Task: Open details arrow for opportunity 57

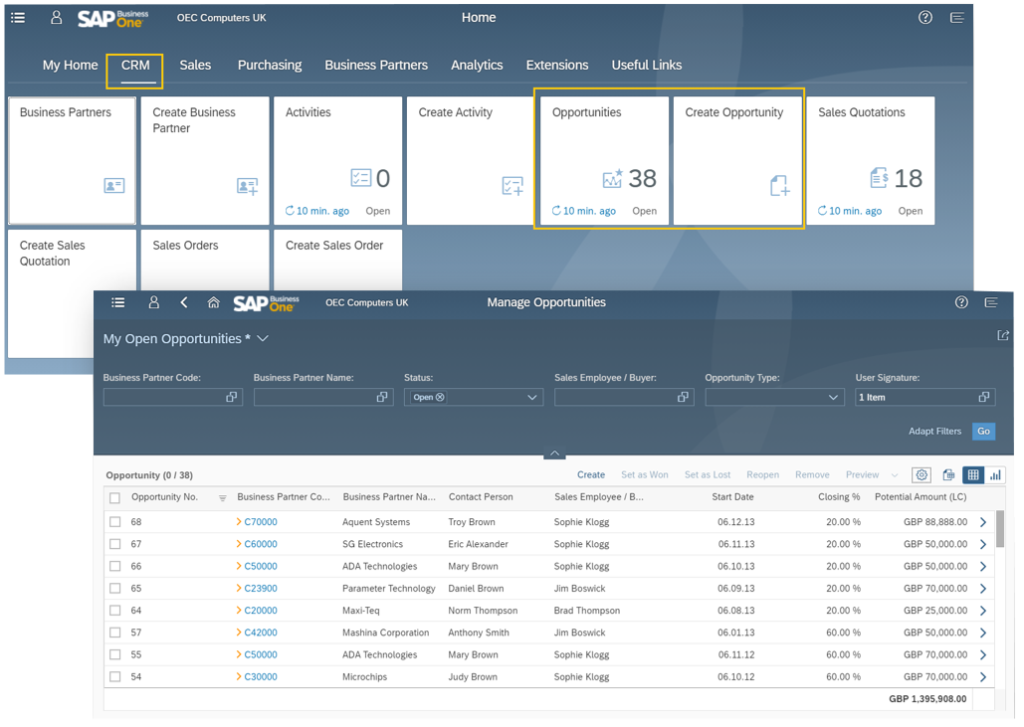Action: click(983, 633)
